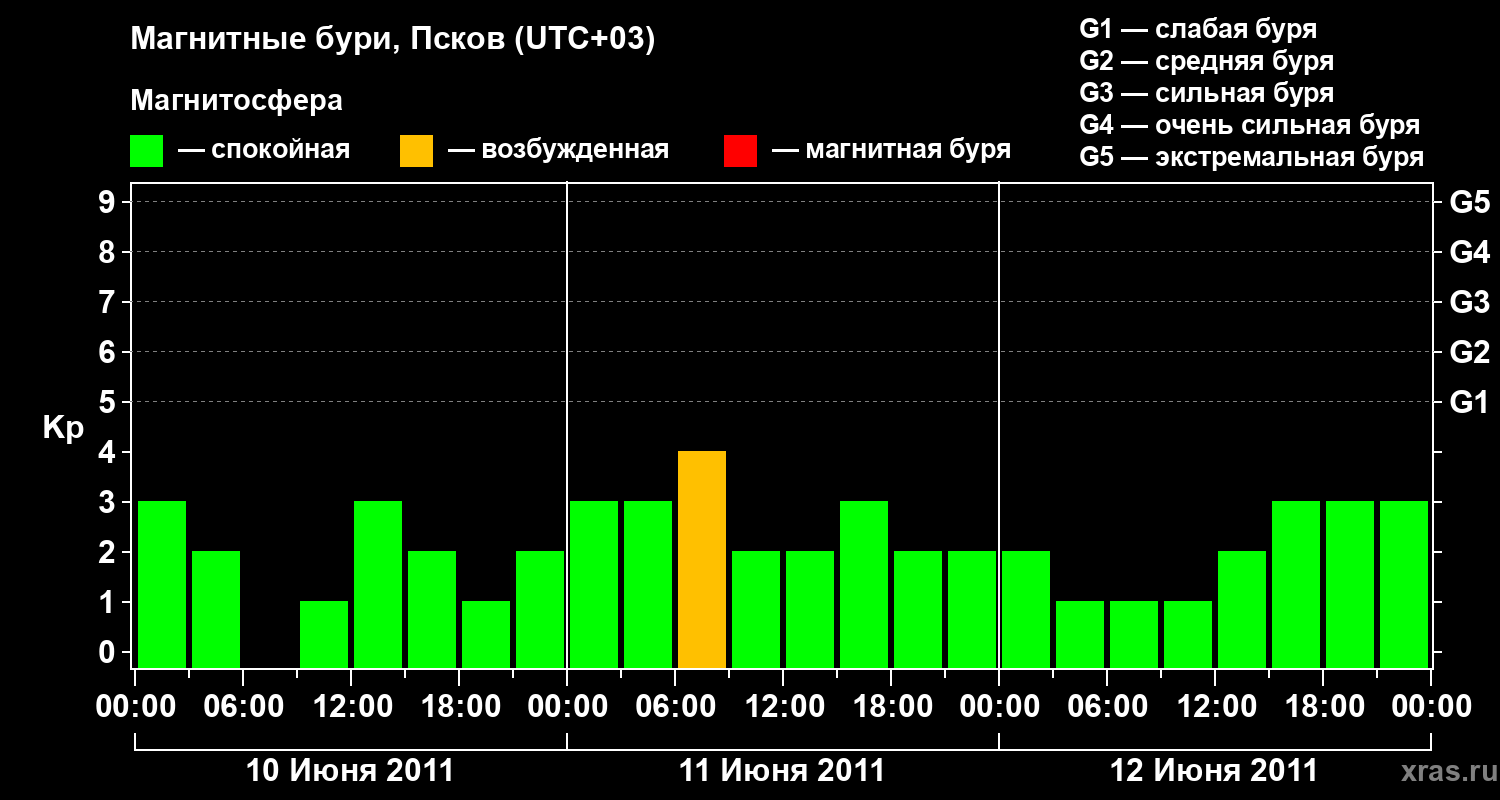Click the '12 Июня 2011' date label
This screenshot has height=800, width=1500.
[1214, 771]
